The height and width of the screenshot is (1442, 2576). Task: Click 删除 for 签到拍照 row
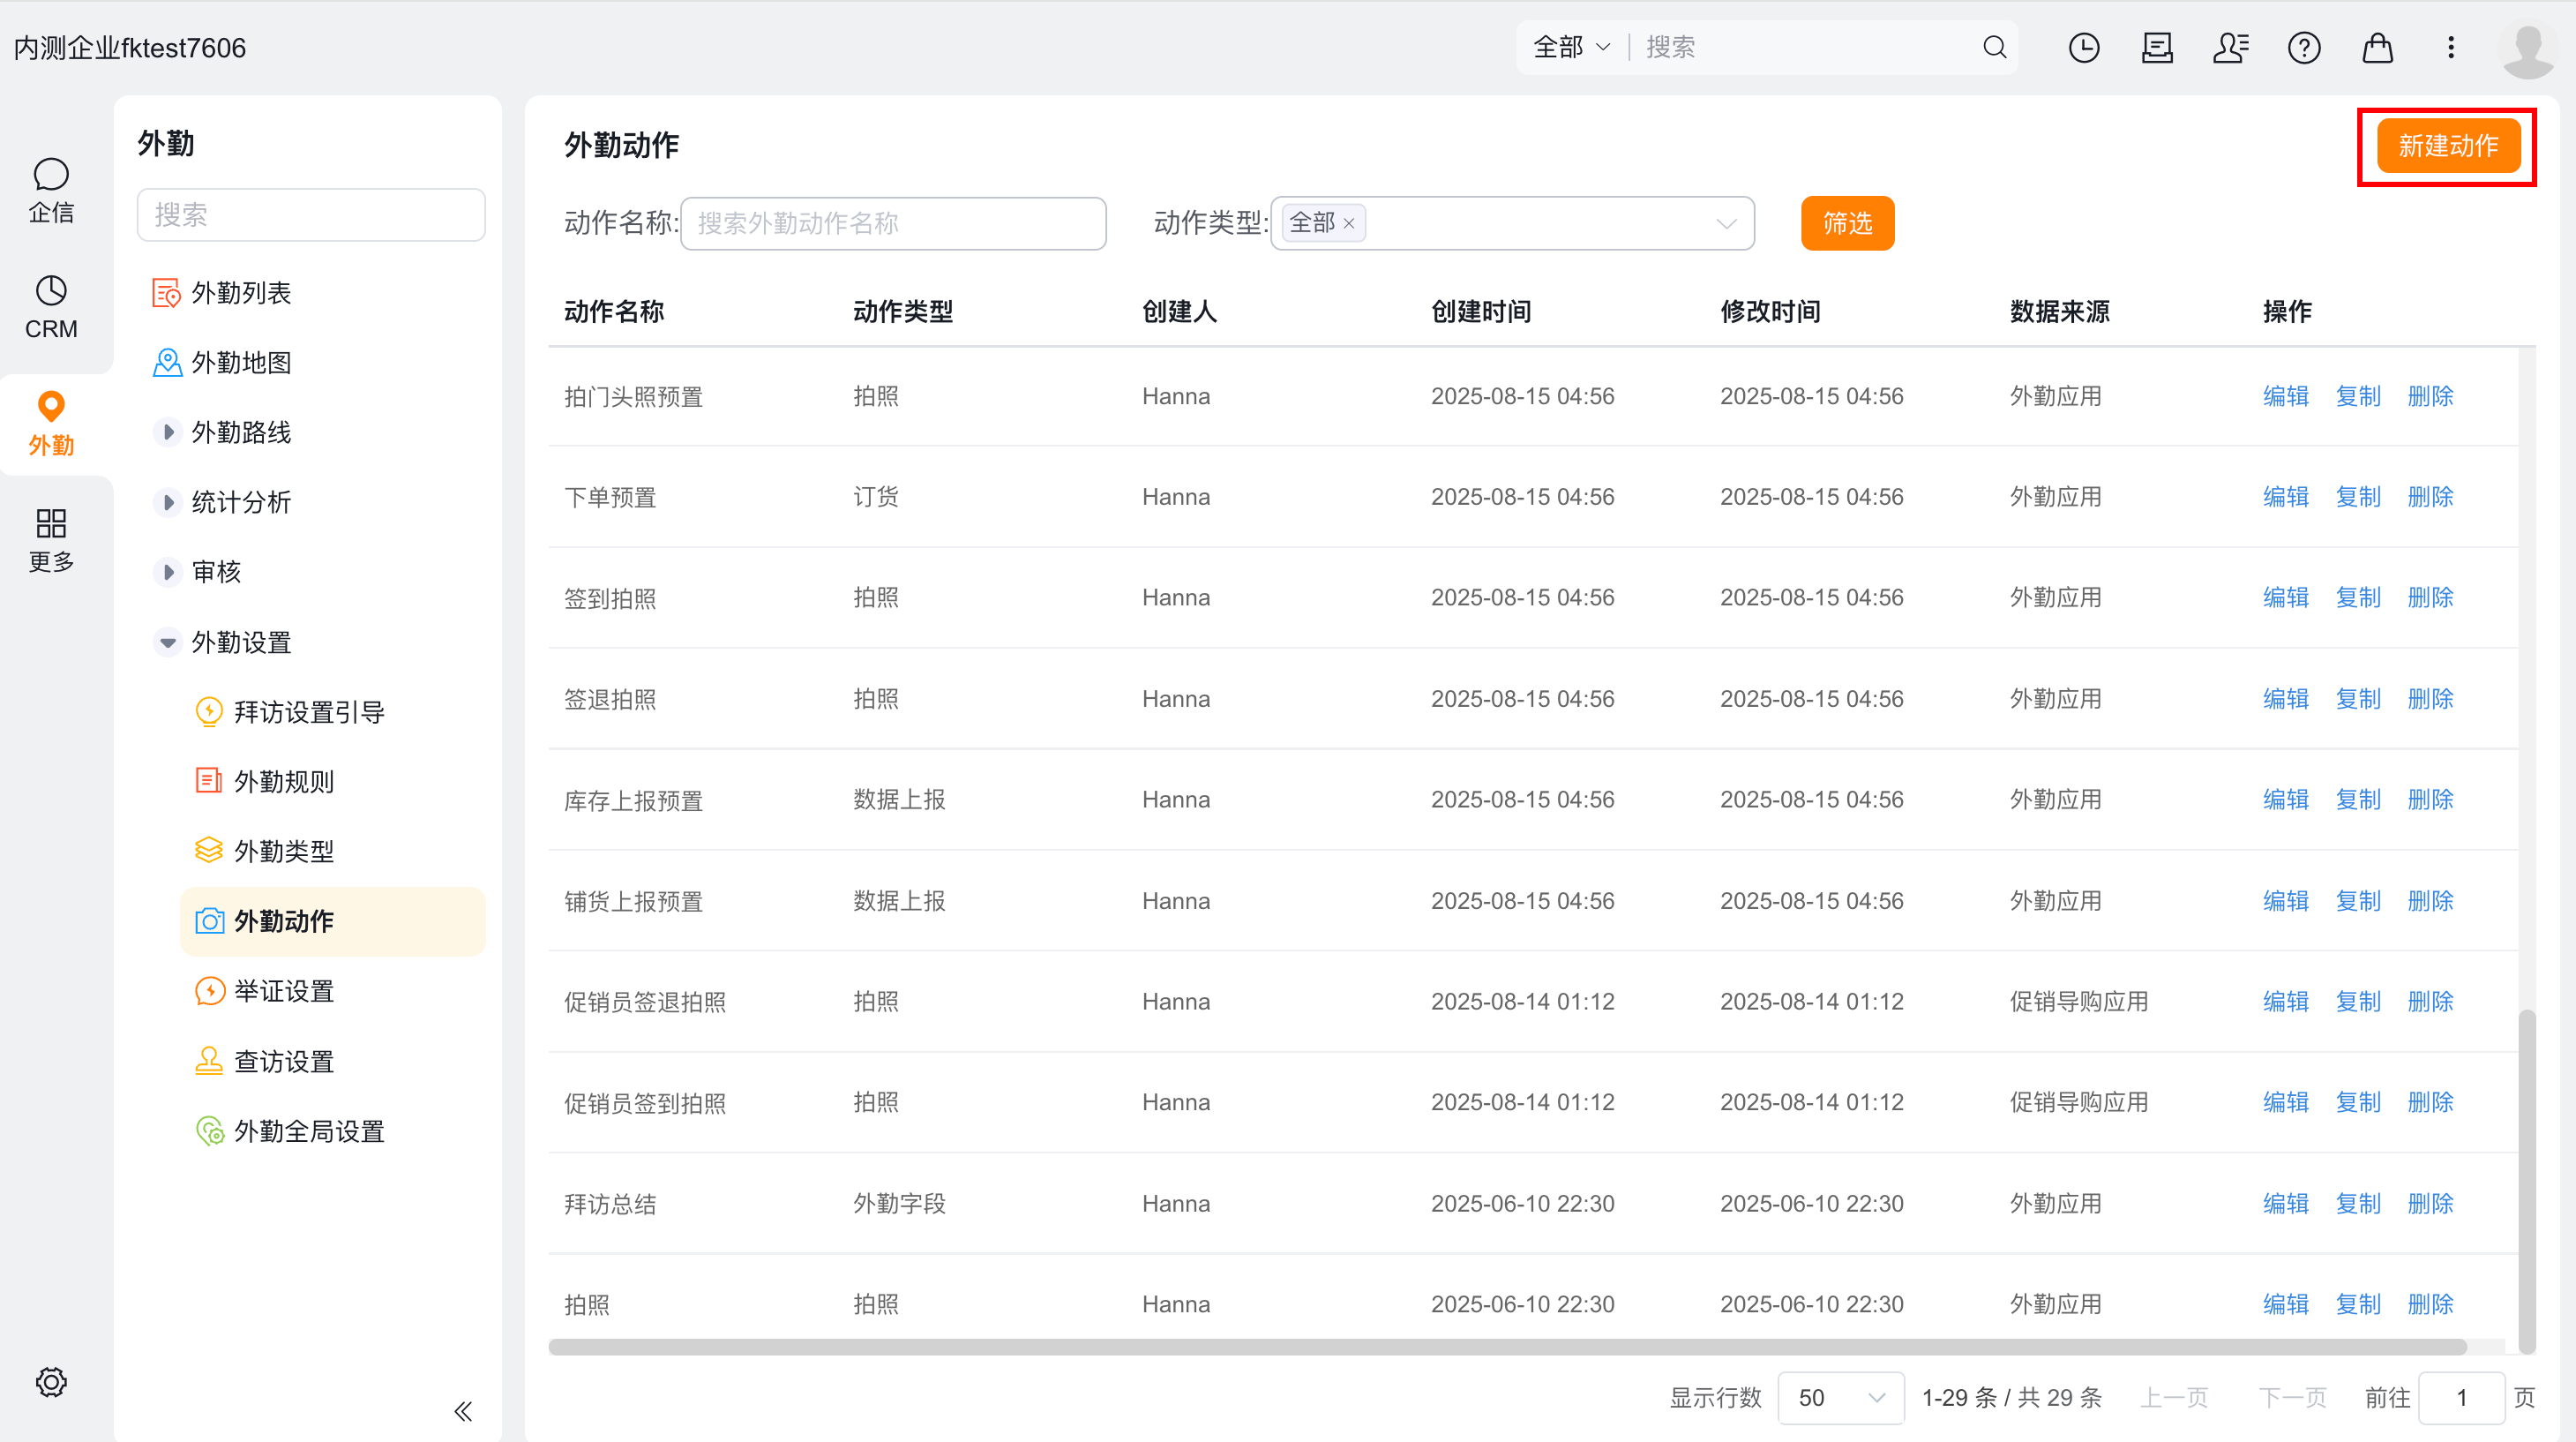(x=2430, y=598)
